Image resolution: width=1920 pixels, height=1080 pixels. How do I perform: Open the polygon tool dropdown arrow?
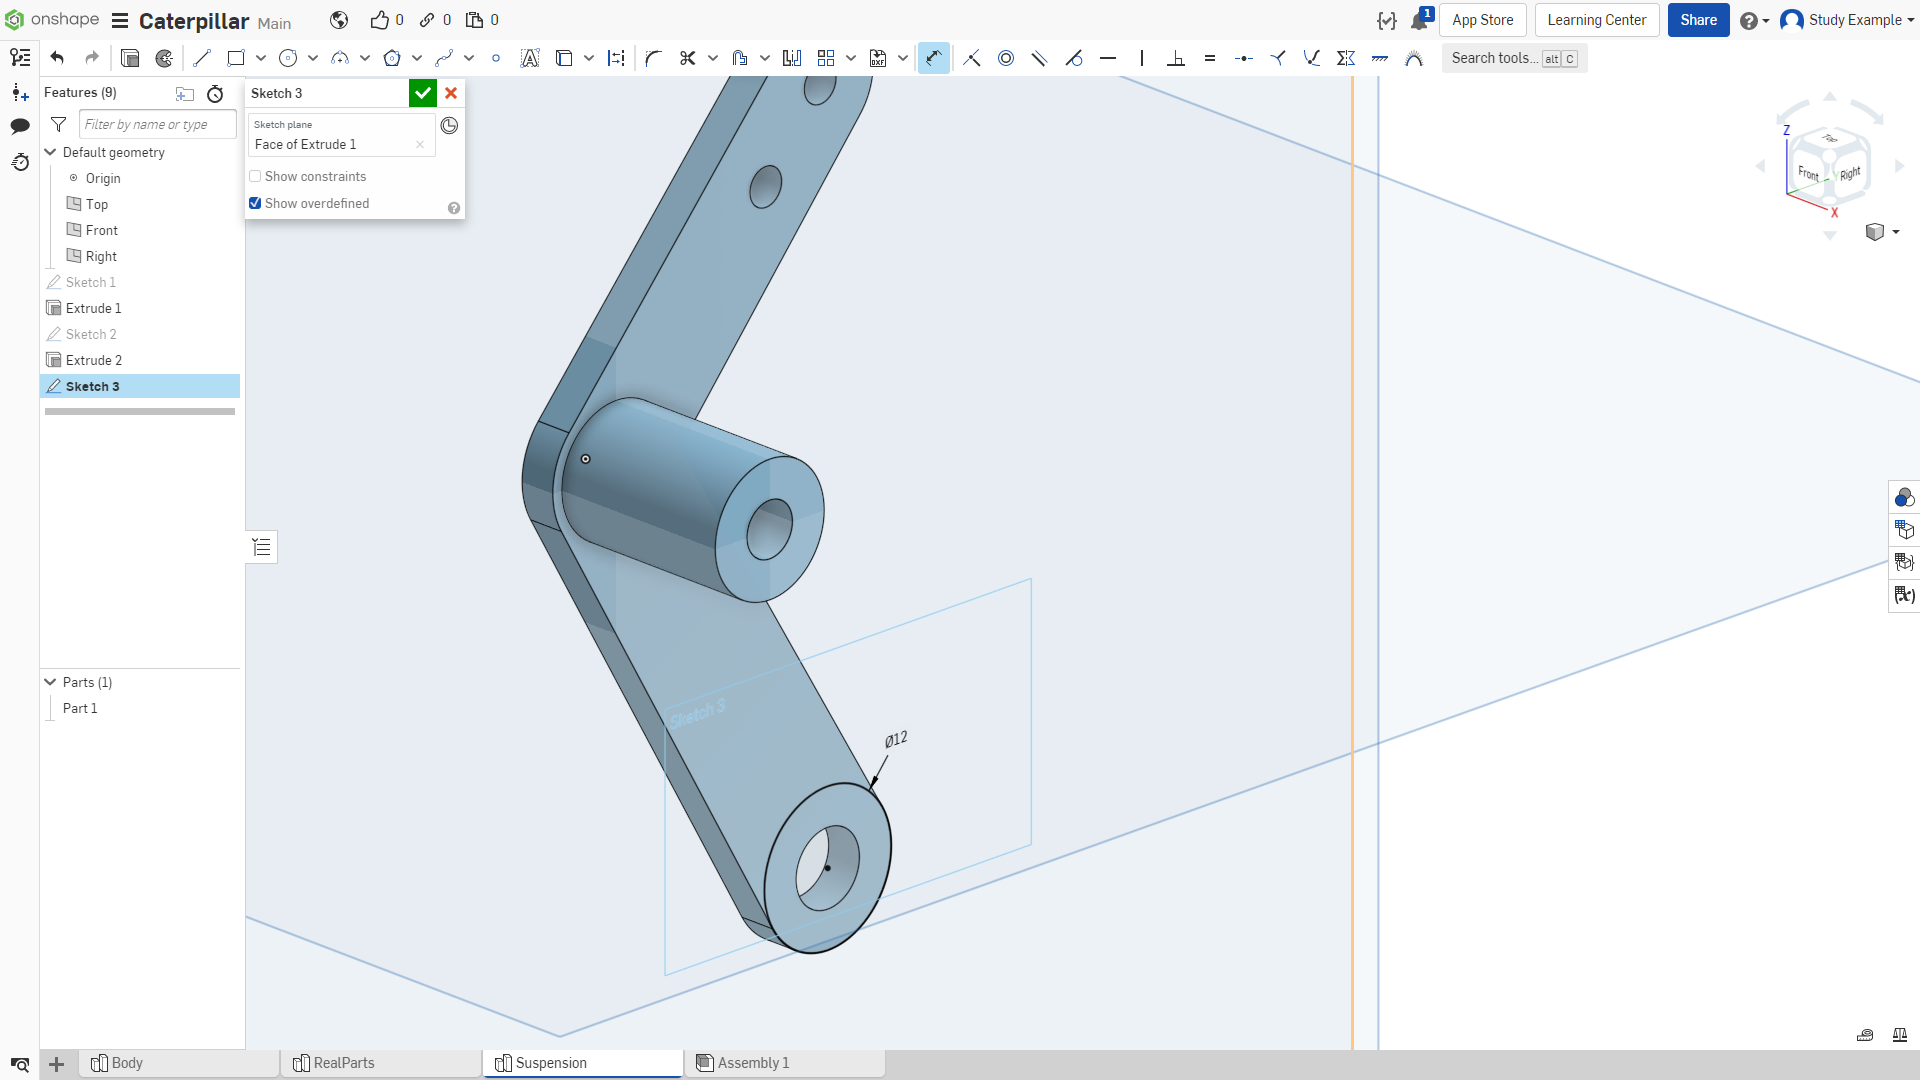pos(417,58)
